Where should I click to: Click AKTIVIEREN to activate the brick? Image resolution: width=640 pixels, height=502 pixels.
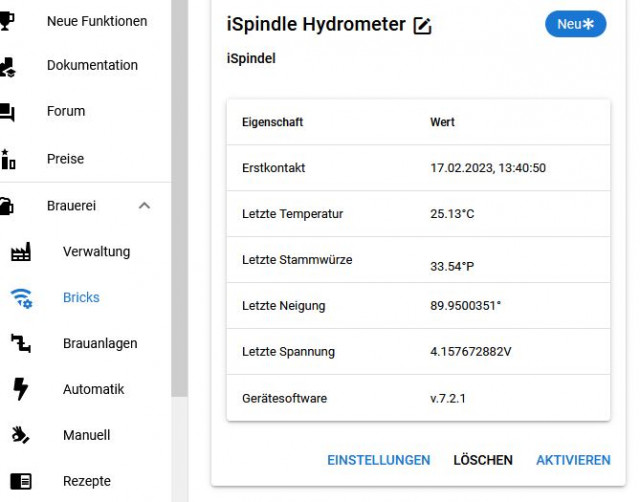tap(573, 460)
